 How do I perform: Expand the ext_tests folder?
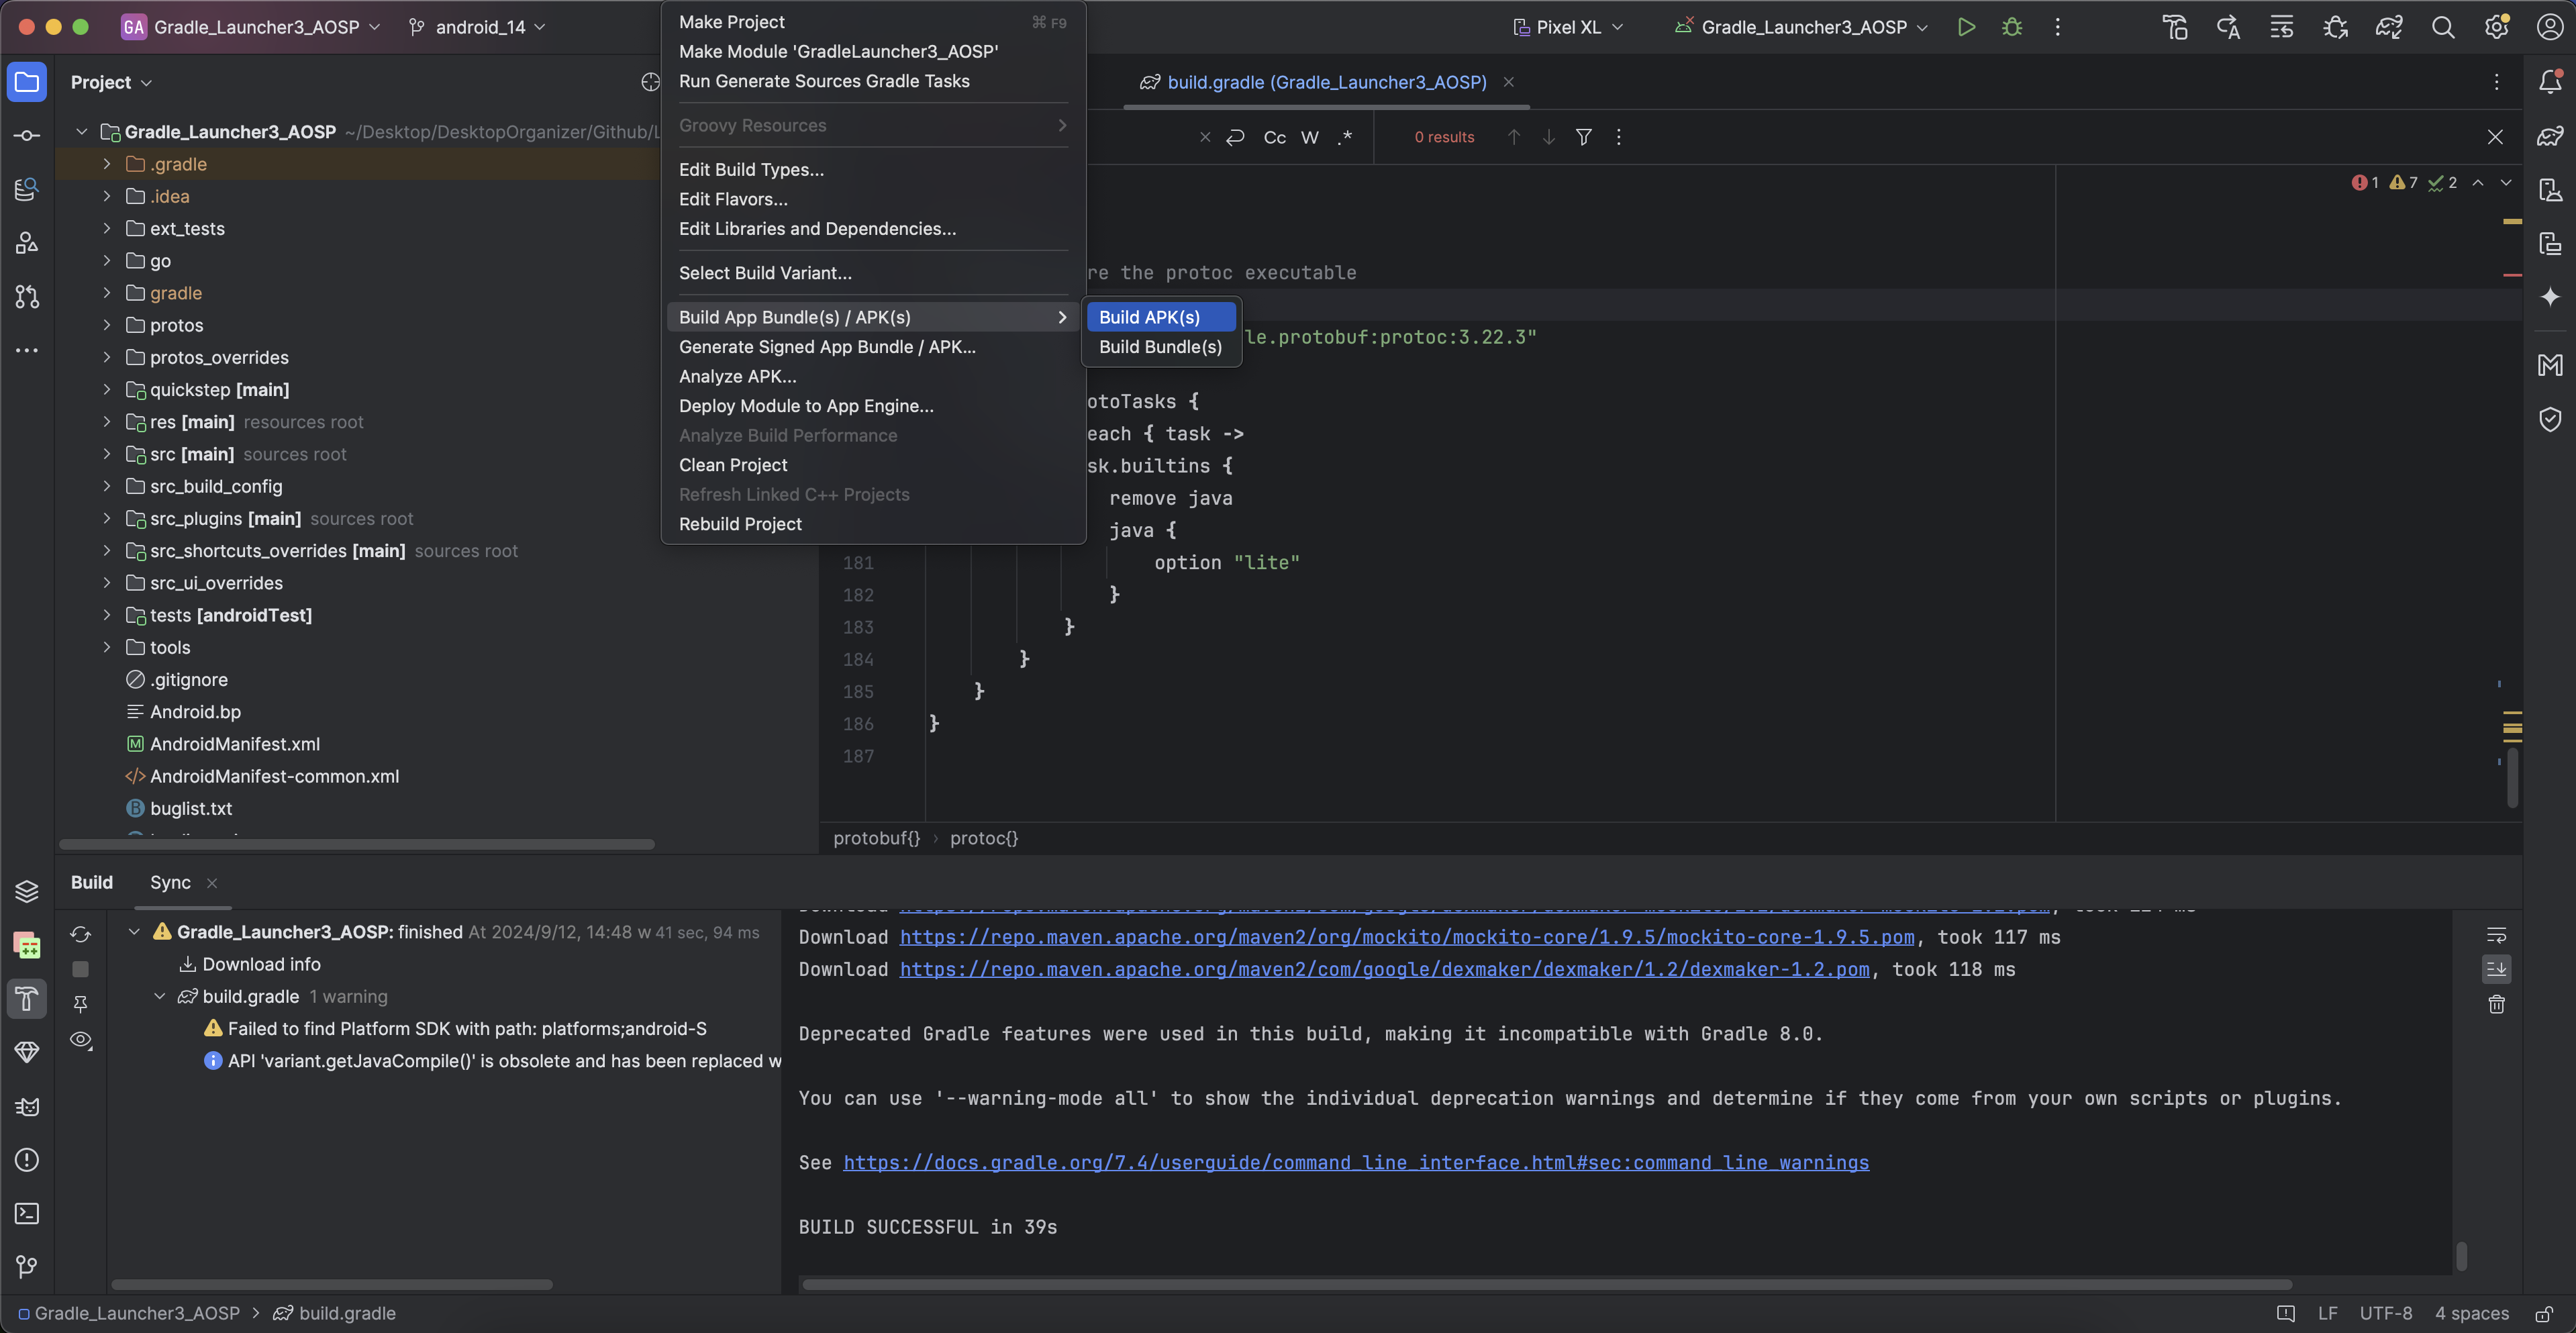click(107, 229)
